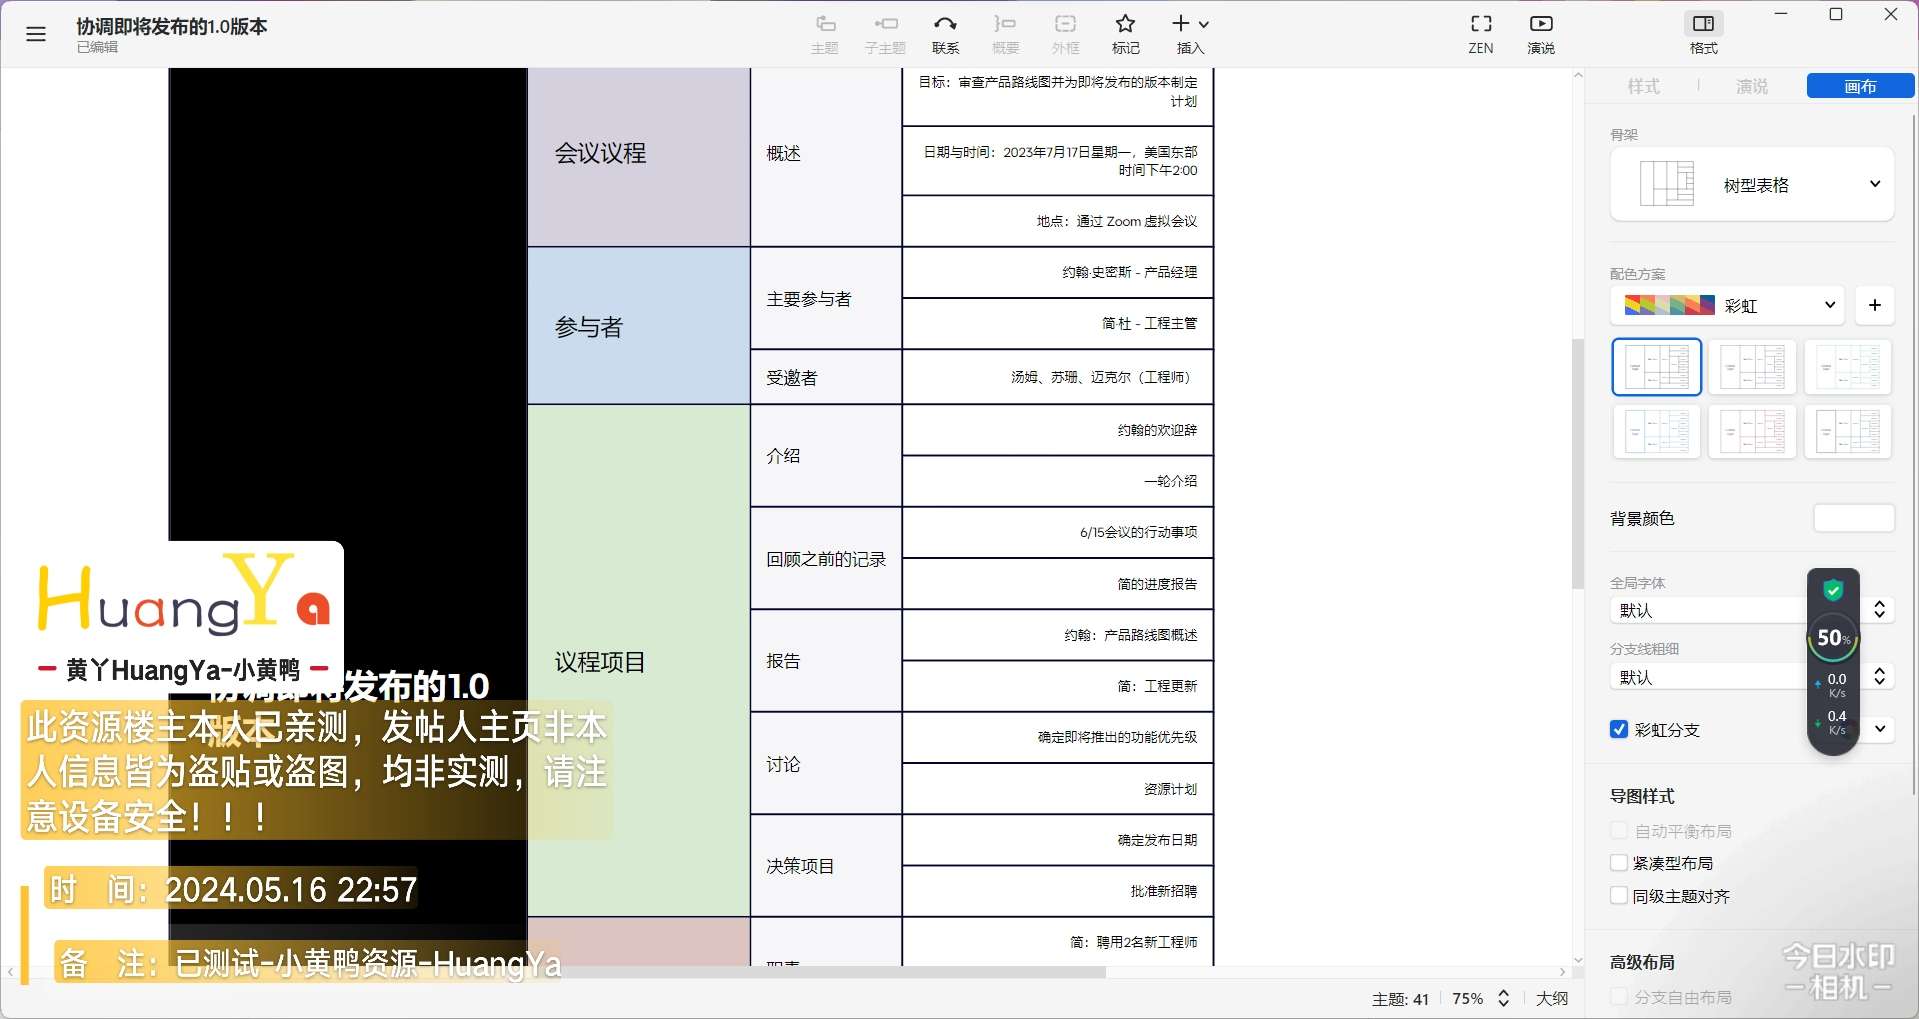Select the 约翰·史密斯 - 产品经理 cell
Viewport: 1919px width, 1019px height.
click(1058, 272)
